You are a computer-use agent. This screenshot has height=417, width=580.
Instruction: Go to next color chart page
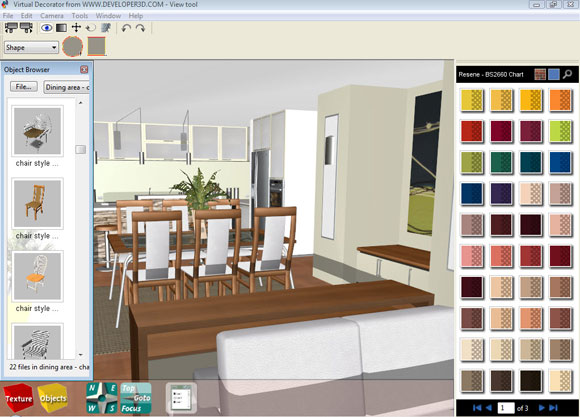point(542,408)
